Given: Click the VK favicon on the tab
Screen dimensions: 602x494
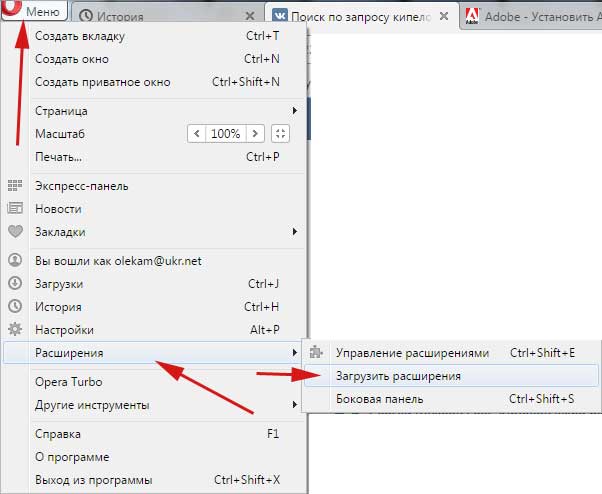Looking at the screenshot, I should [x=280, y=17].
